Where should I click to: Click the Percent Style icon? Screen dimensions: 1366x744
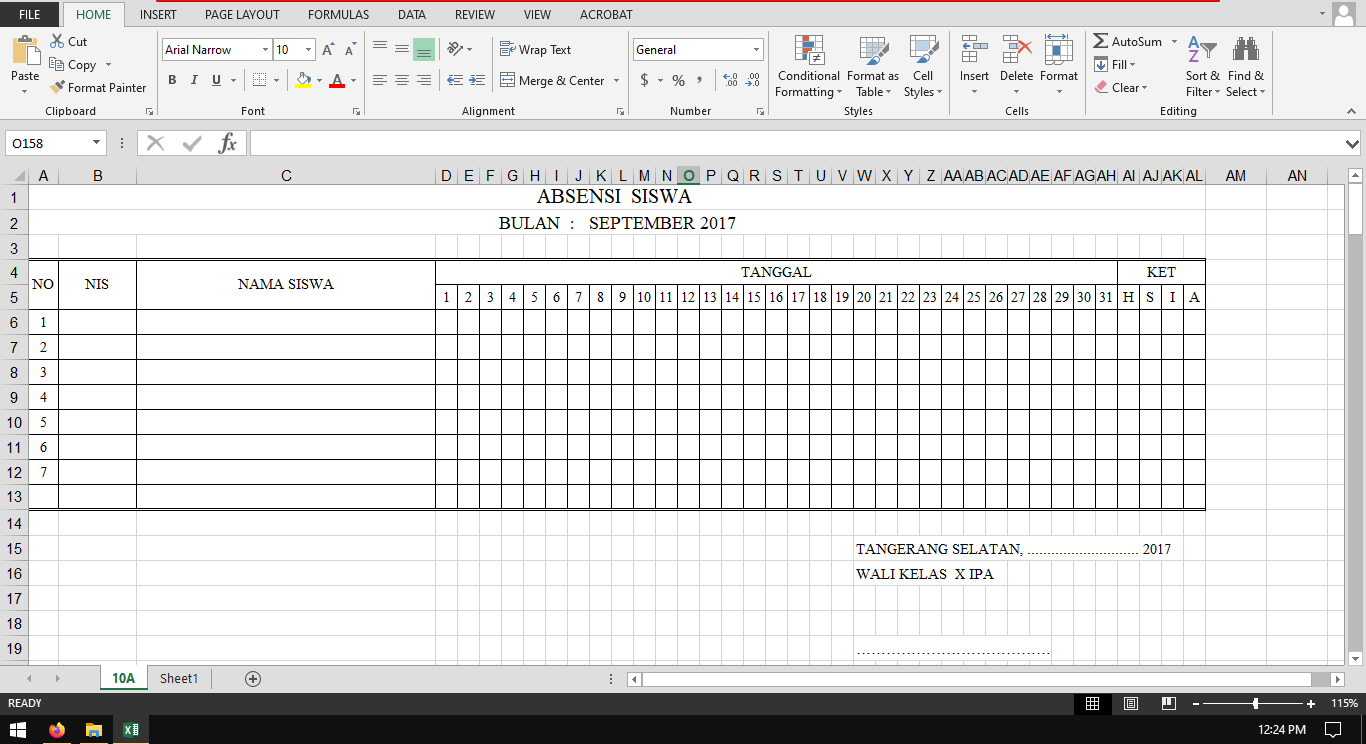677,80
